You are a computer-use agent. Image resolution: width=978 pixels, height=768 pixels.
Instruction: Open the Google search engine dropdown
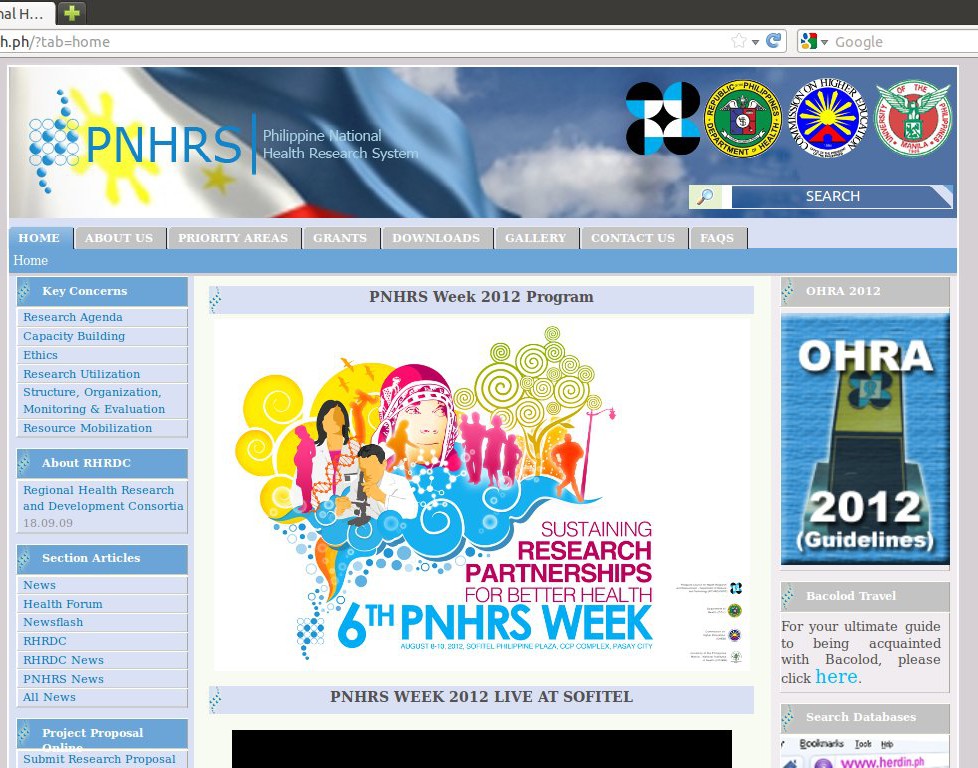814,42
